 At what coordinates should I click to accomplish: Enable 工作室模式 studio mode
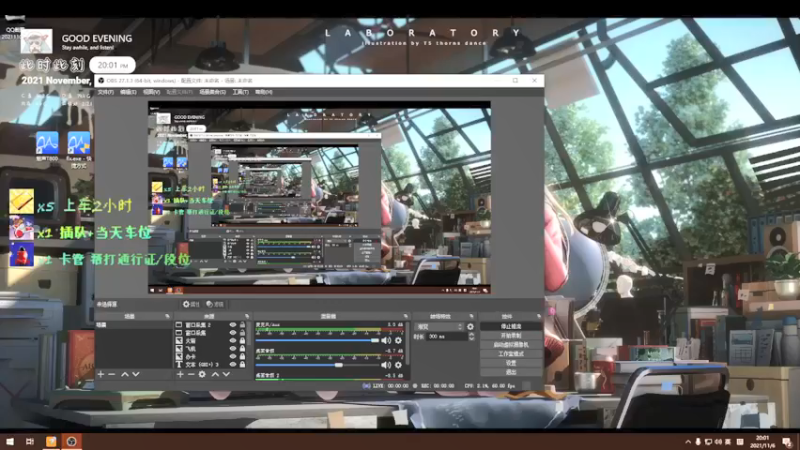click(x=511, y=354)
